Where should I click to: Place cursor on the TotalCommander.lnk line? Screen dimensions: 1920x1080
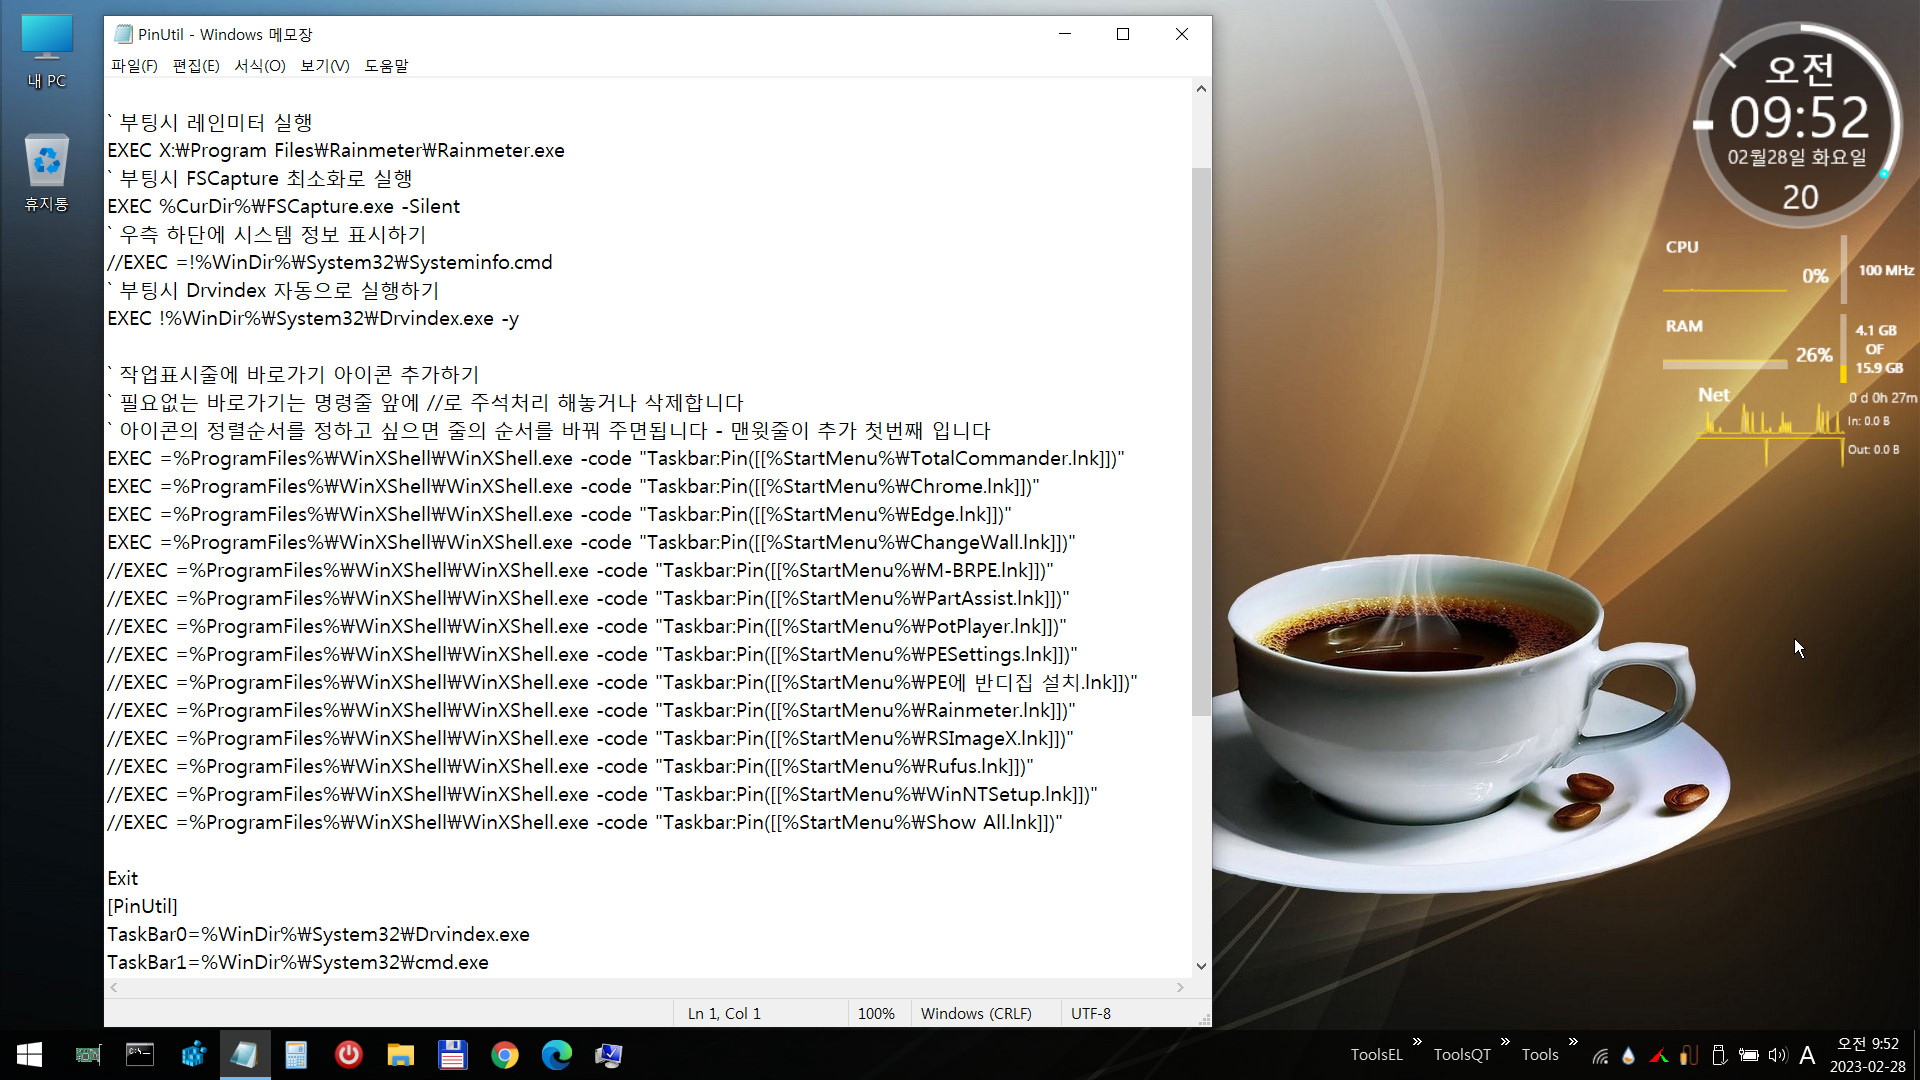pyautogui.click(x=616, y=459)
